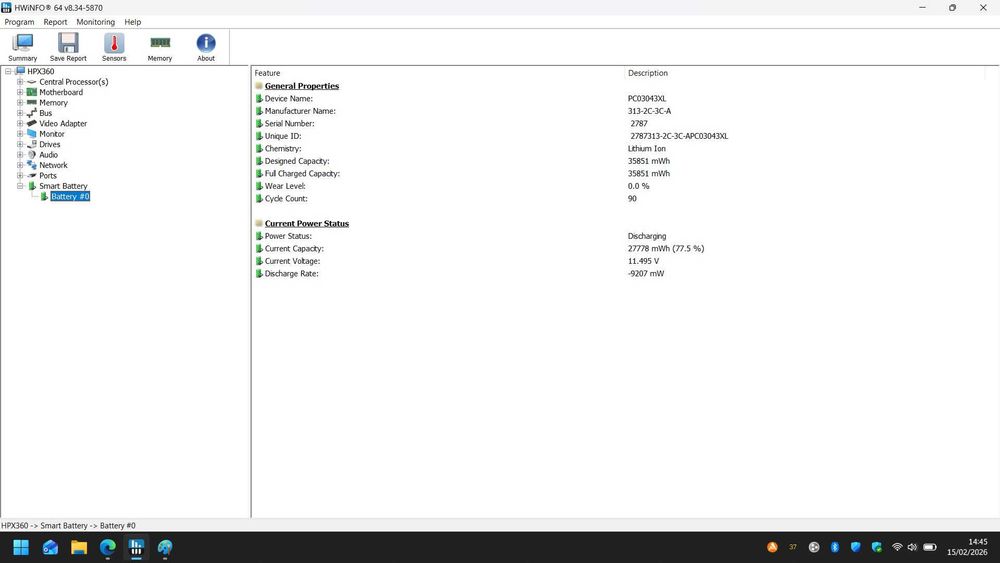Click the Chemistry value Lithium Ion

point(647,149)
